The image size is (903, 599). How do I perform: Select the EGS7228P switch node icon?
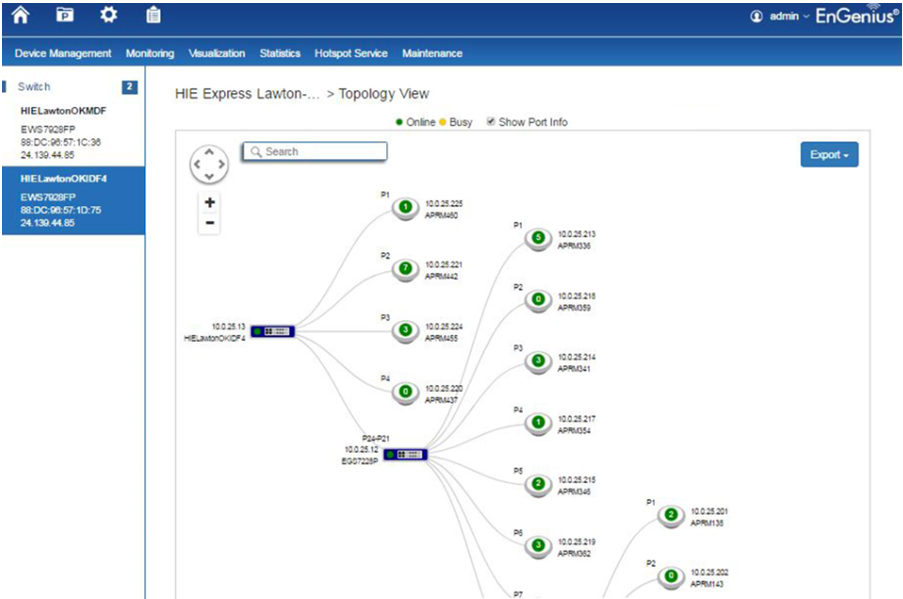coord(405,455)
